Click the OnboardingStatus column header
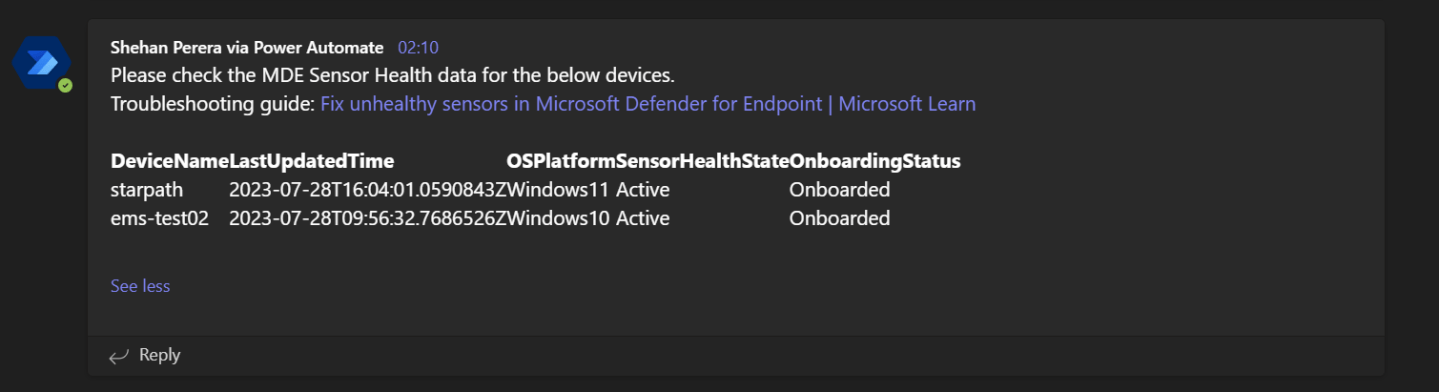This screenshot has height=392, width=1439. click(x=875, y=161)
